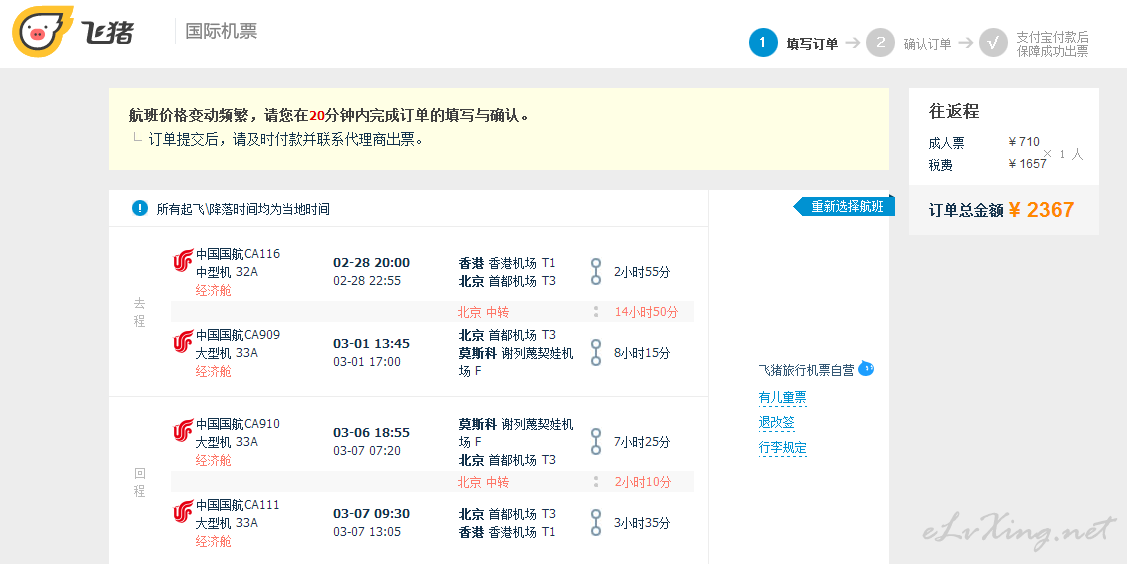Open the 退改签 policy link
The image size is (1127, 564).
click(776, 422)
